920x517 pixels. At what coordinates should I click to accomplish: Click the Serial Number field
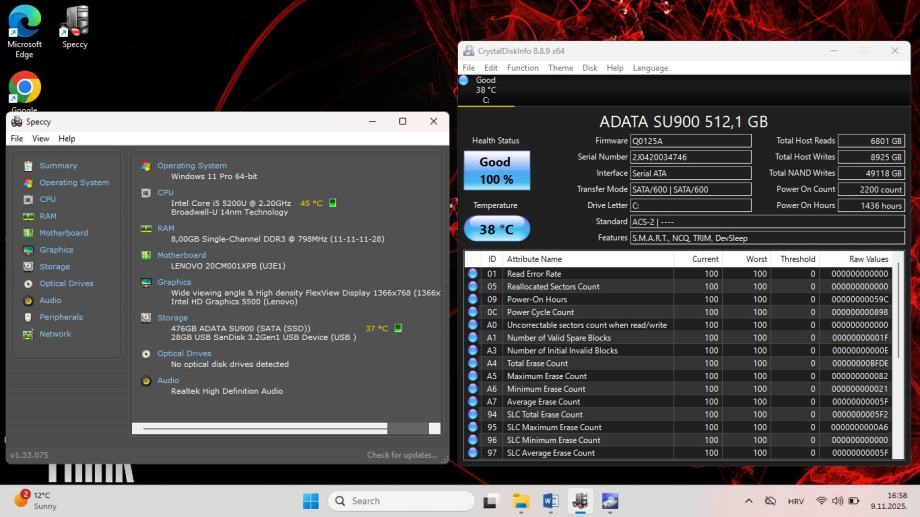(691, 157)
